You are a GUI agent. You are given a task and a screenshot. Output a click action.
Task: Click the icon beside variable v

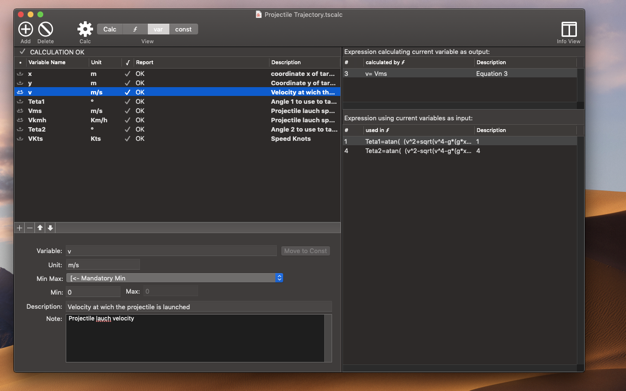coord(20,92)
